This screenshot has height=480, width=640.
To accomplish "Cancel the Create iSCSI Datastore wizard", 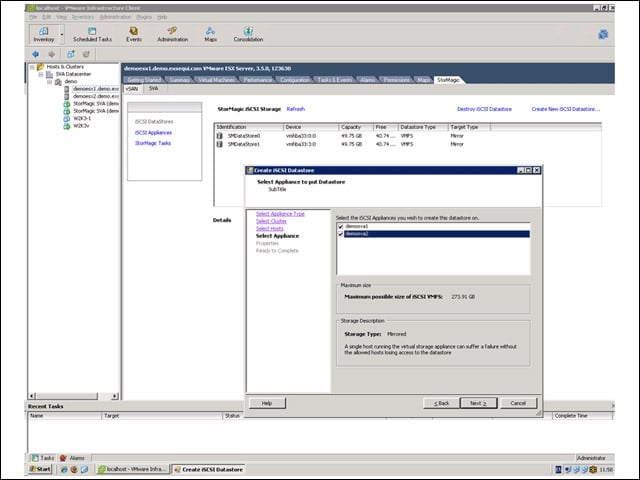I will tap(518, 403).
